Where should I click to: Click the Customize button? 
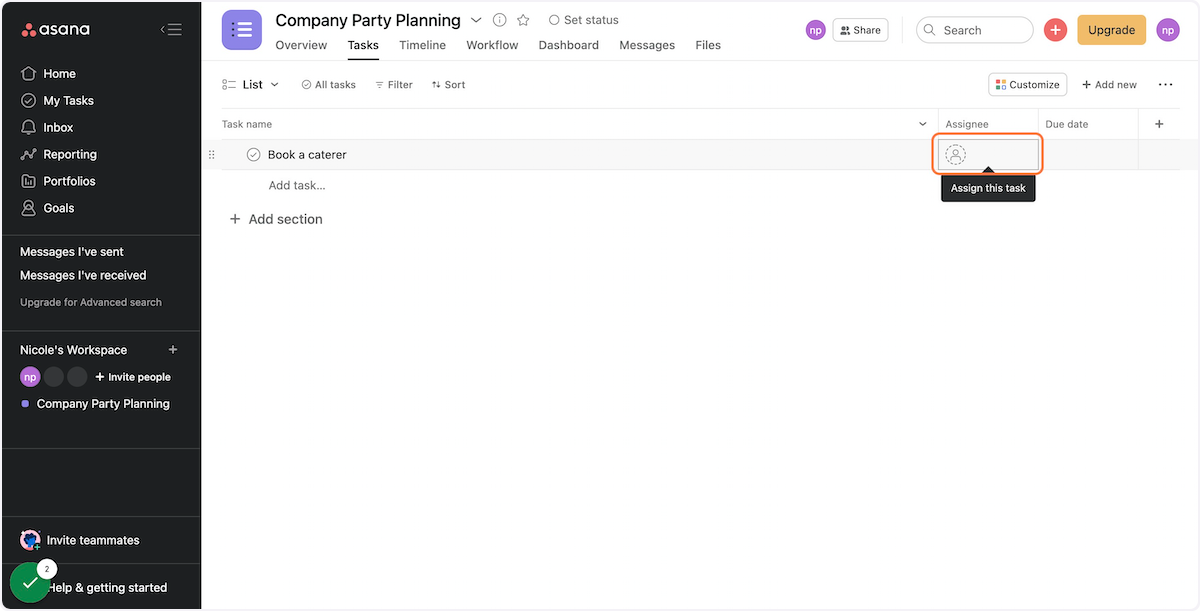[x=1027, y=85]
